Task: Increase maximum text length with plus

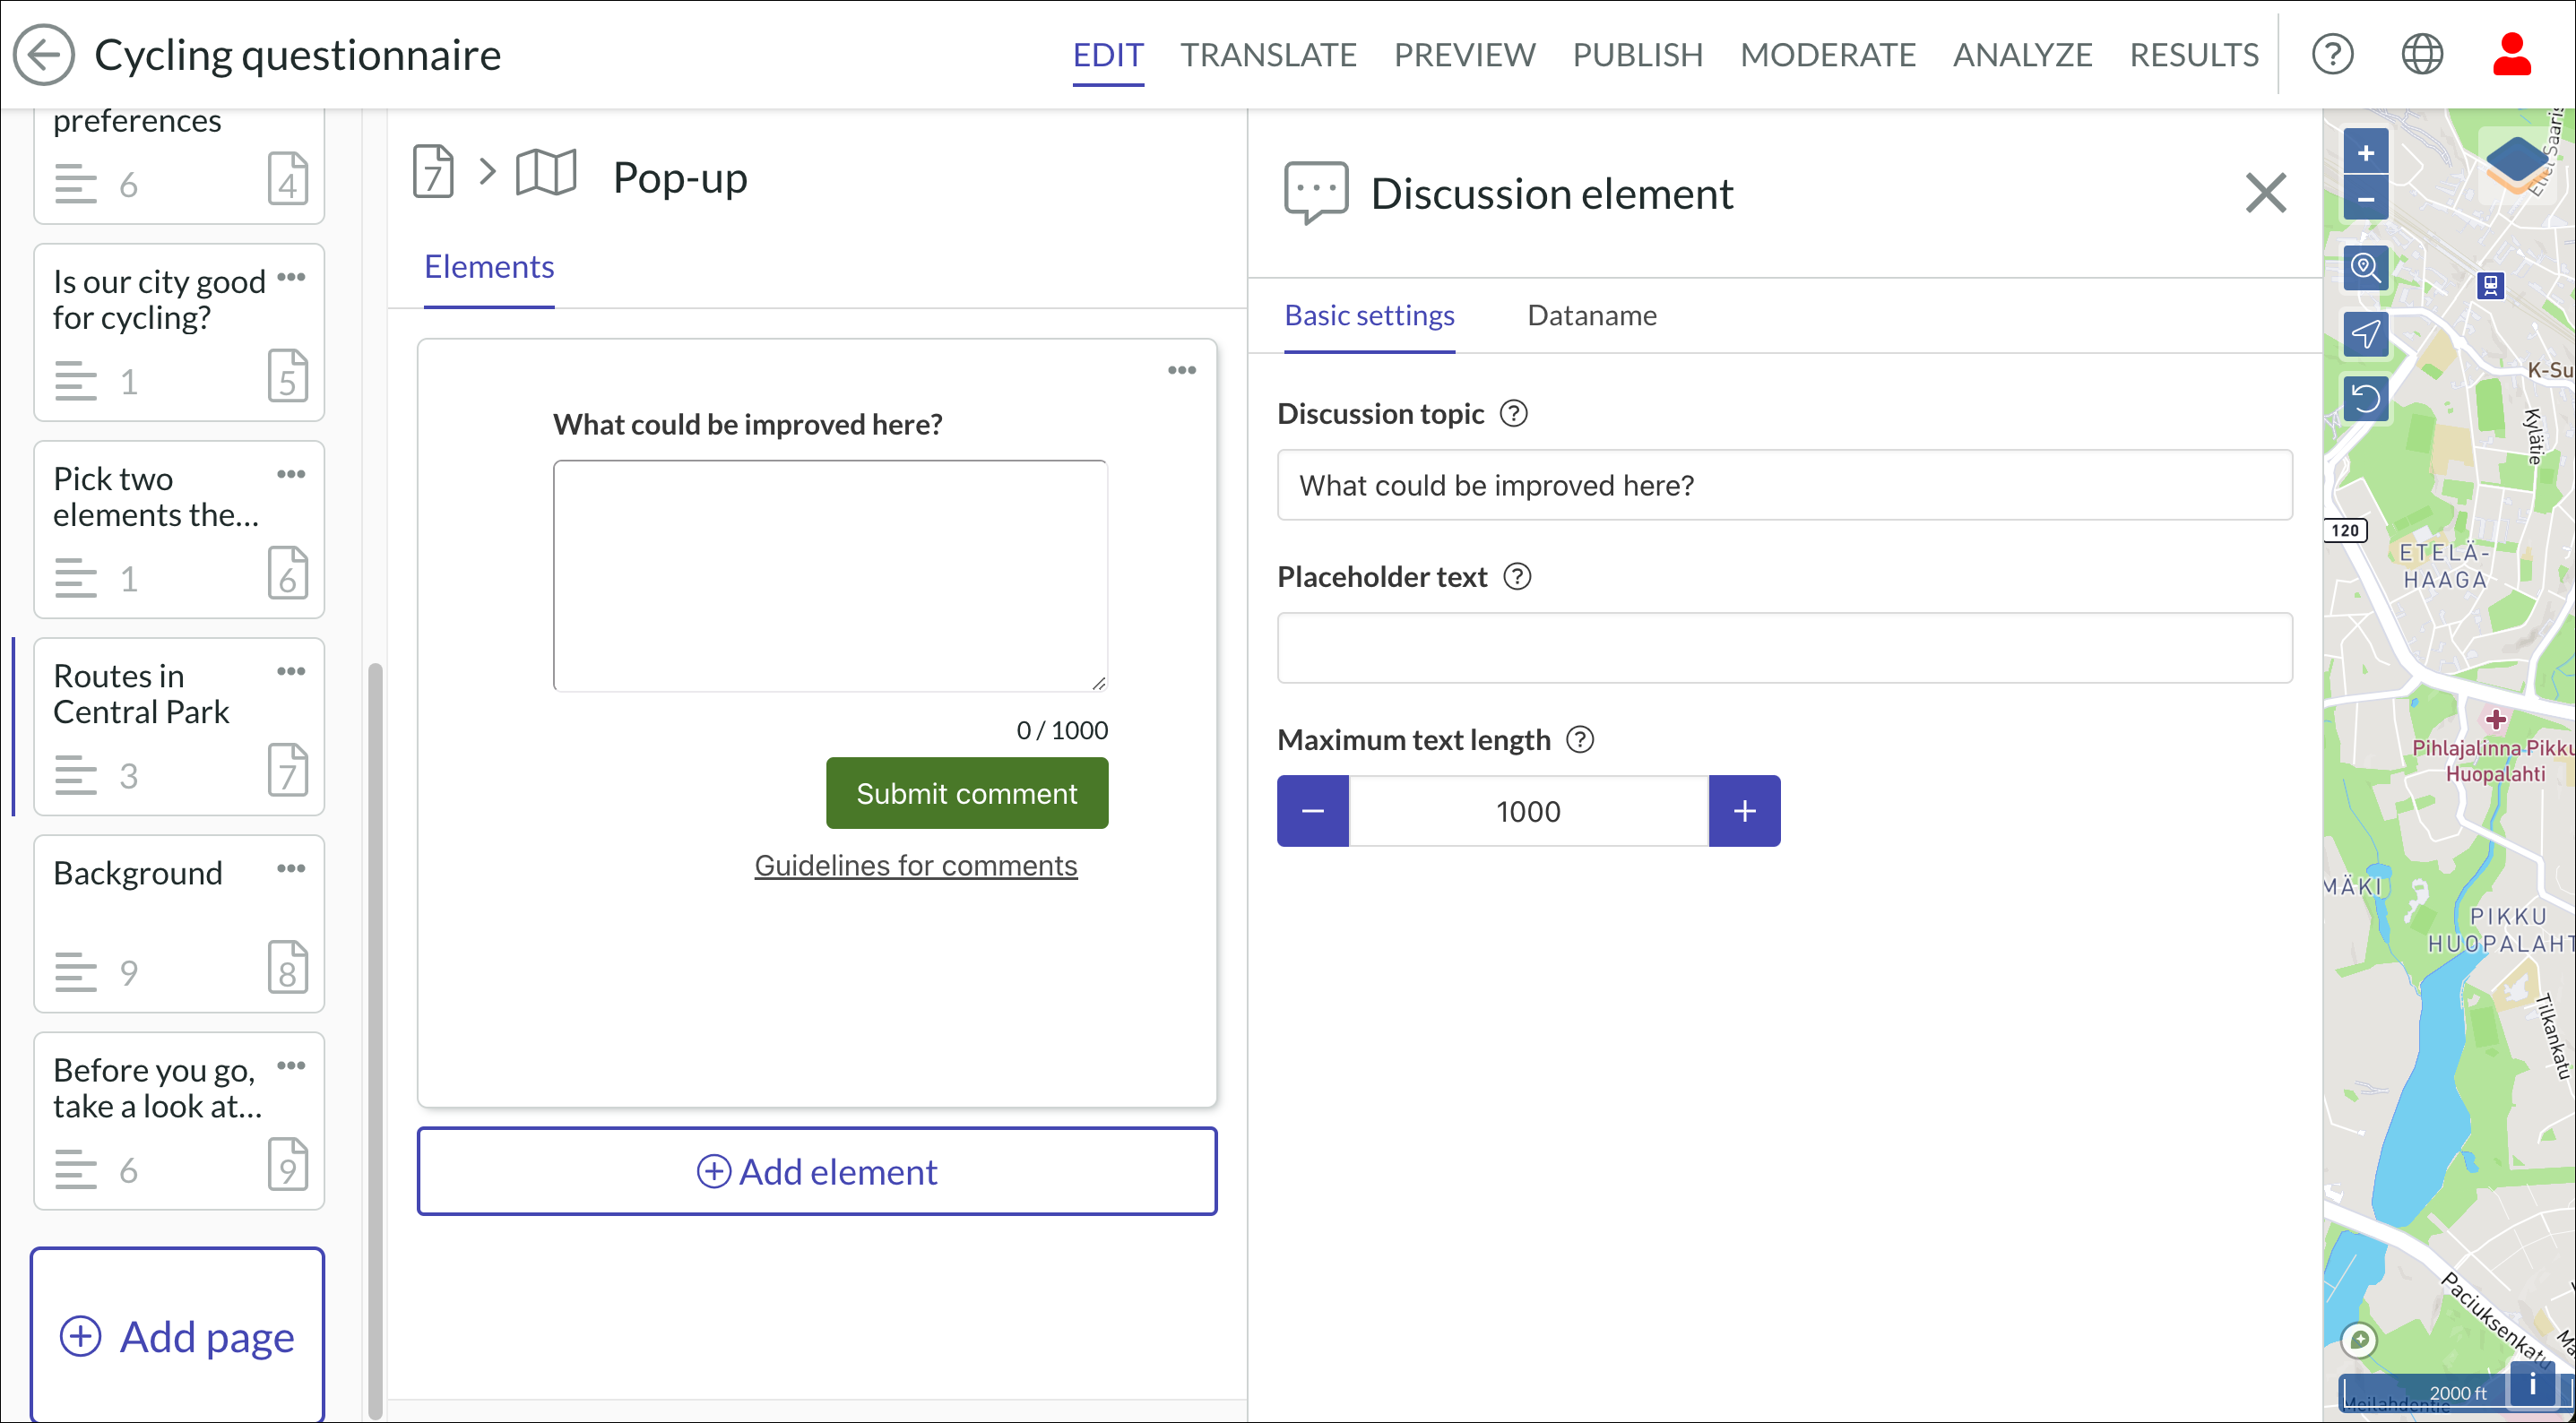Action: coord(1744,811)
